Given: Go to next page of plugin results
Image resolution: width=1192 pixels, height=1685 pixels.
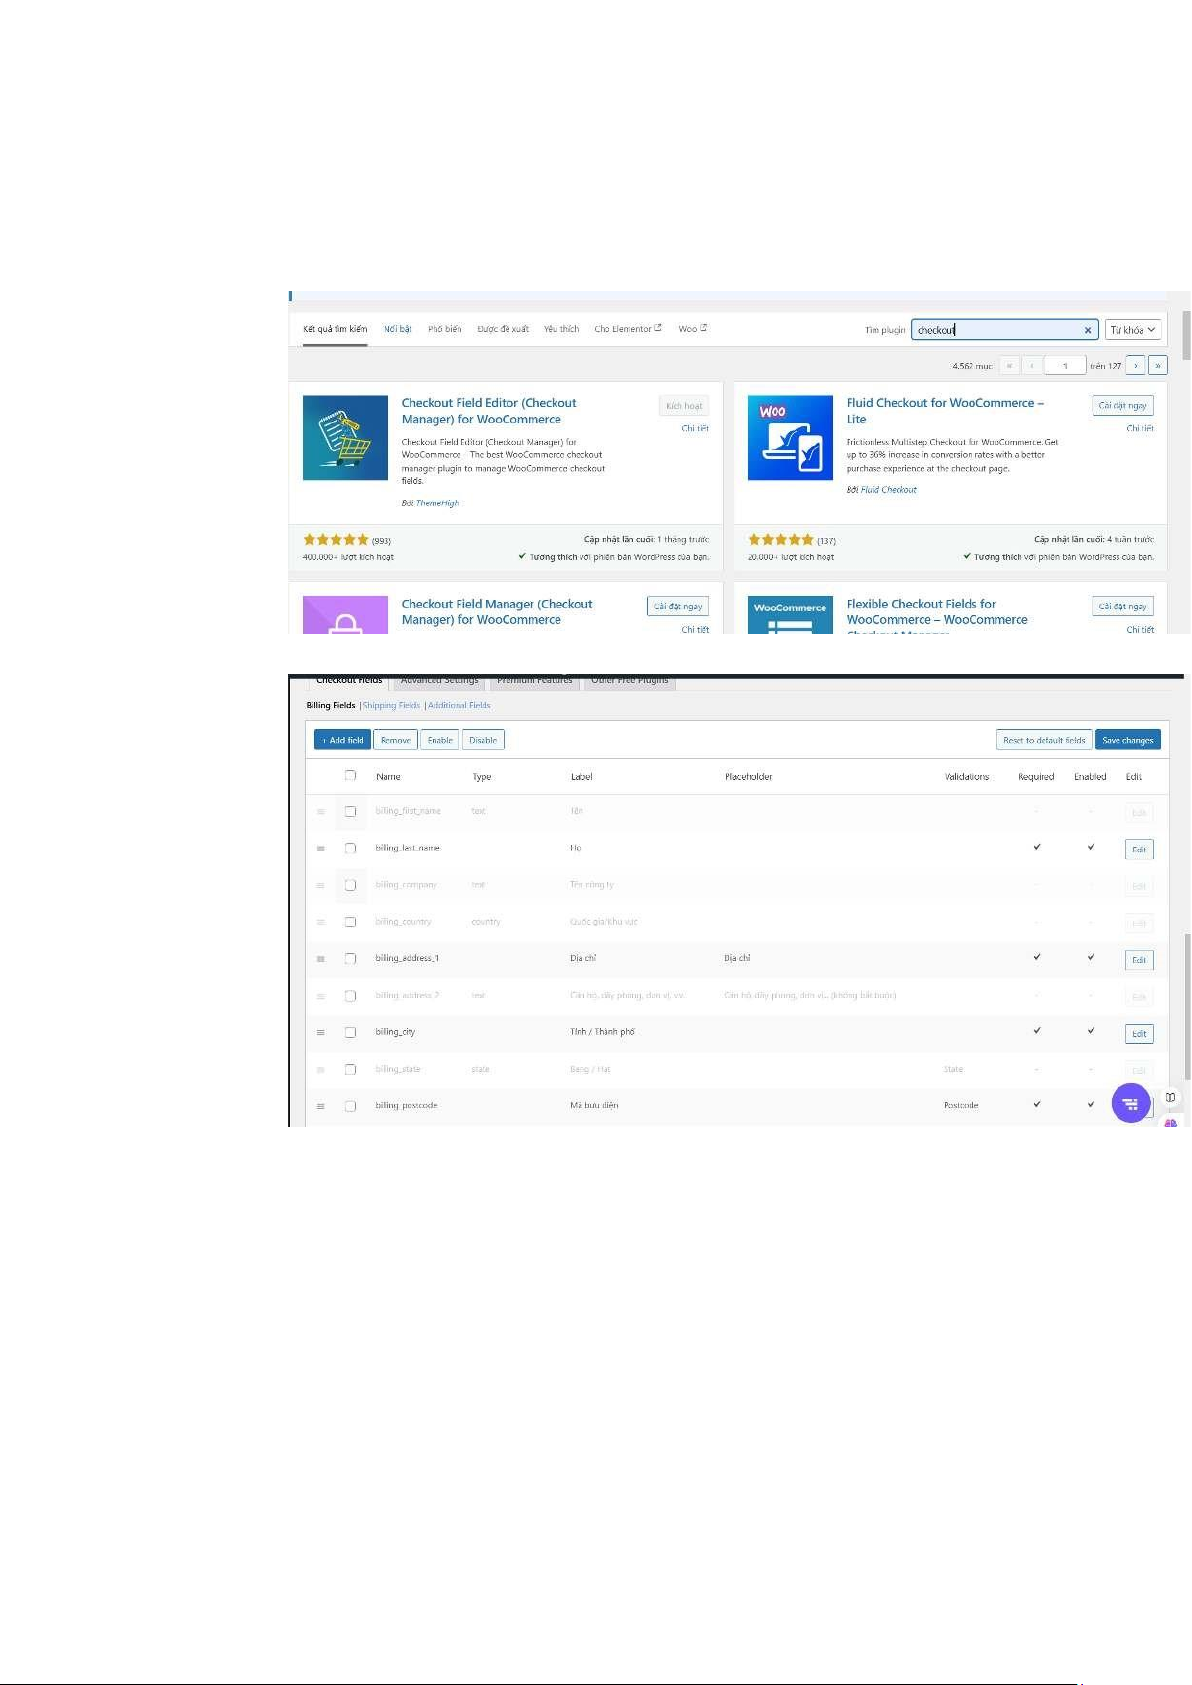Looking at the screenshot, I should pos(1135,366).
